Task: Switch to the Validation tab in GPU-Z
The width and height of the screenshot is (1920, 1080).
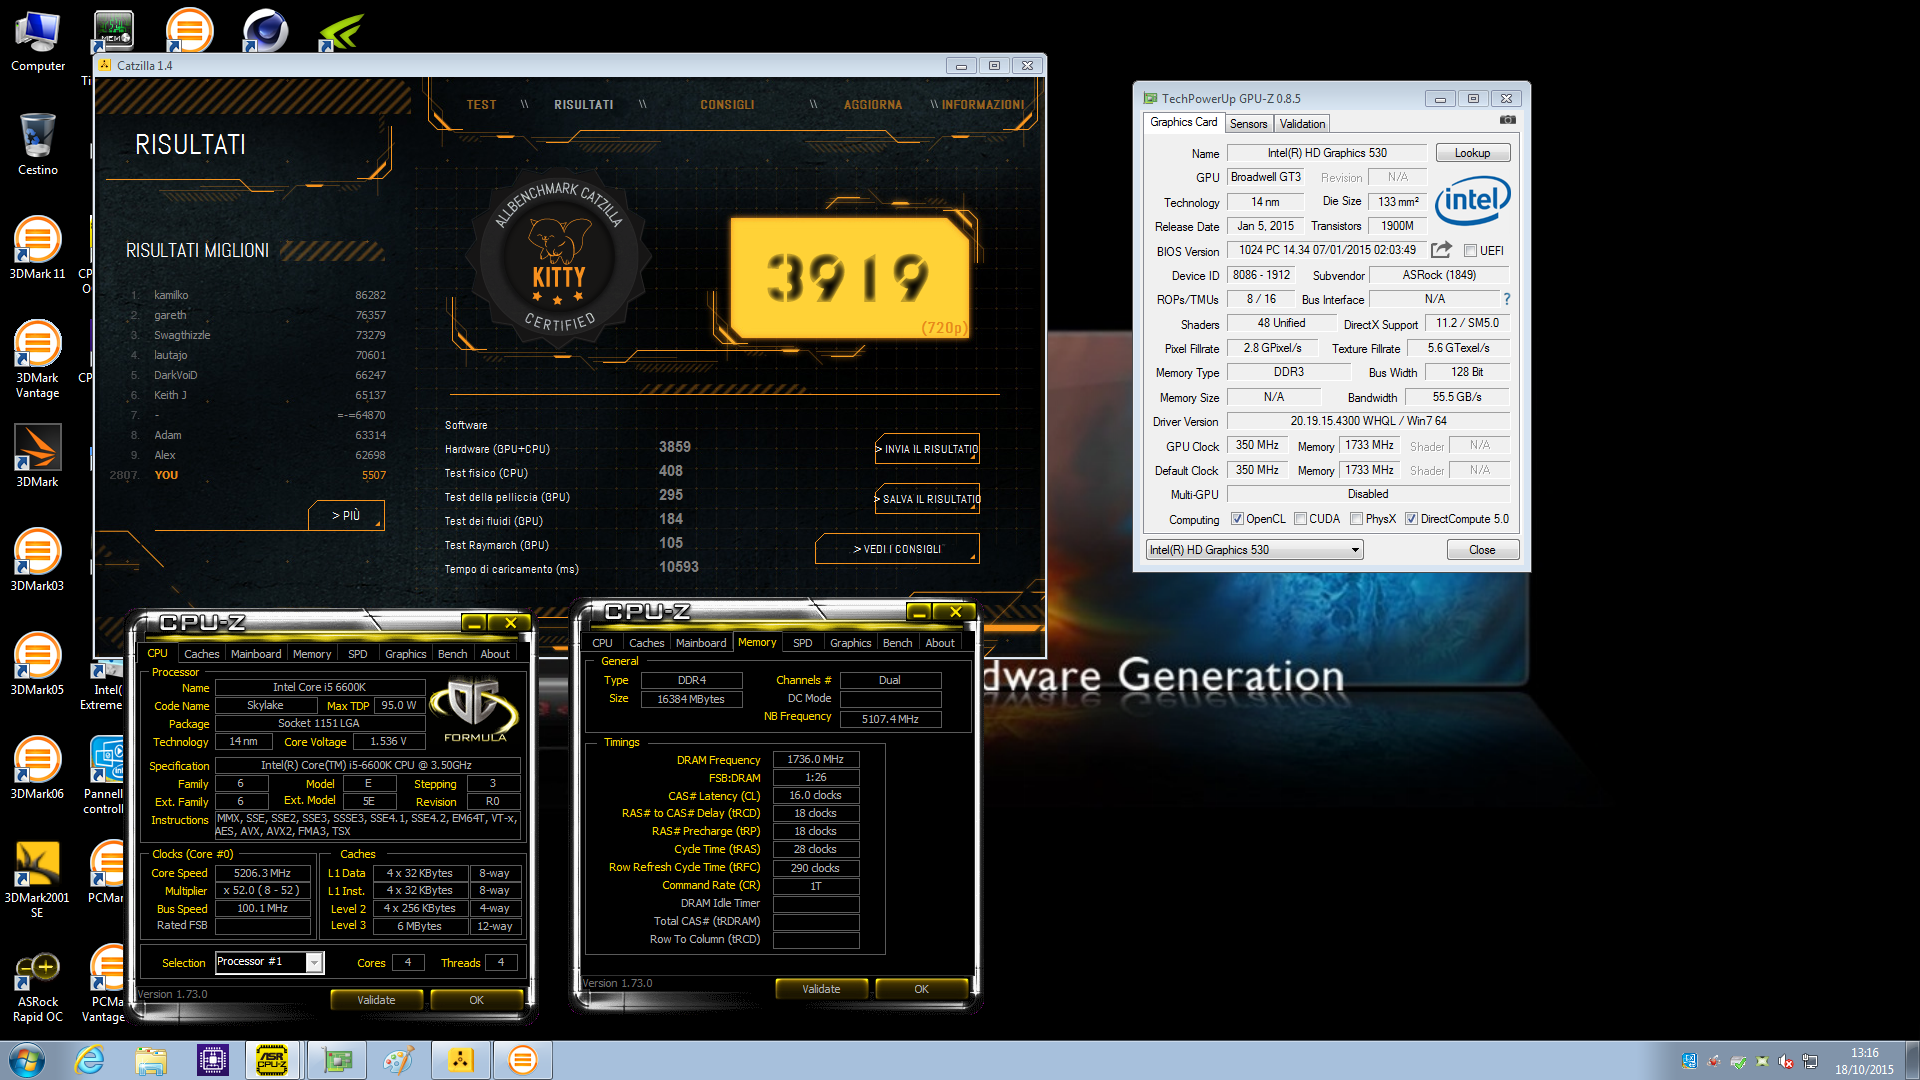Action: 1302,124
